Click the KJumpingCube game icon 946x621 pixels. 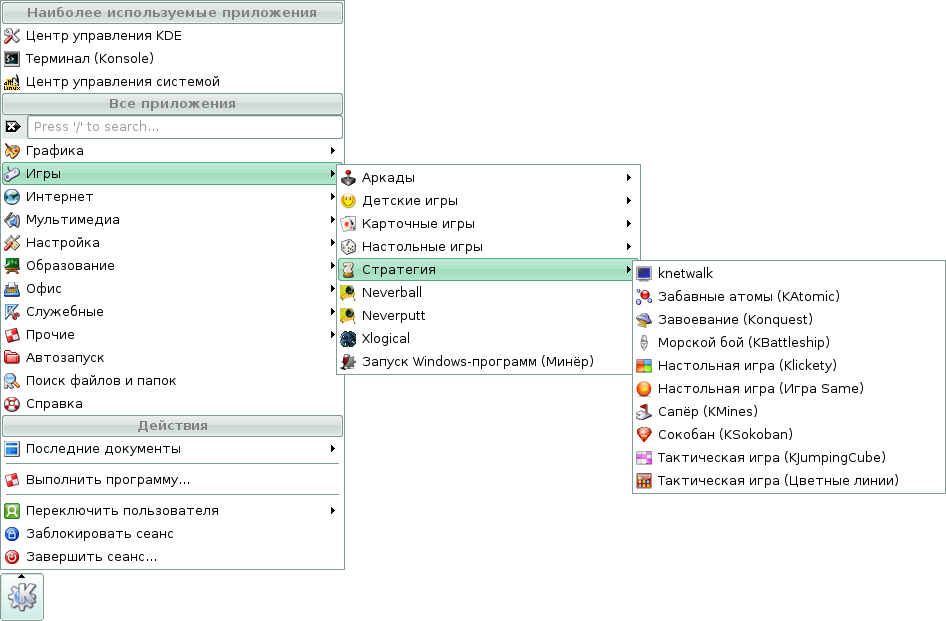[644, 458]
